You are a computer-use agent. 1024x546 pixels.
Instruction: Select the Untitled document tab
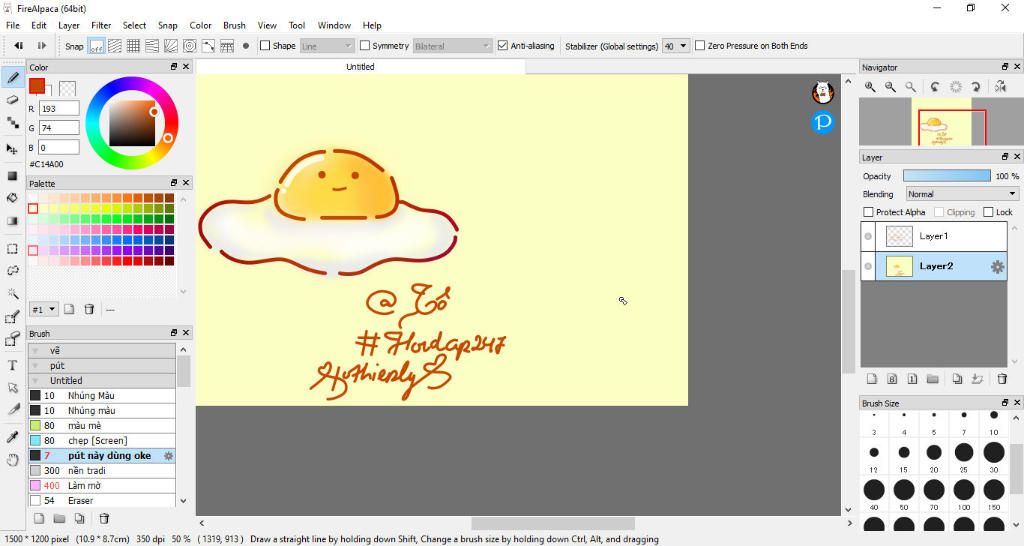click(360, 67)
